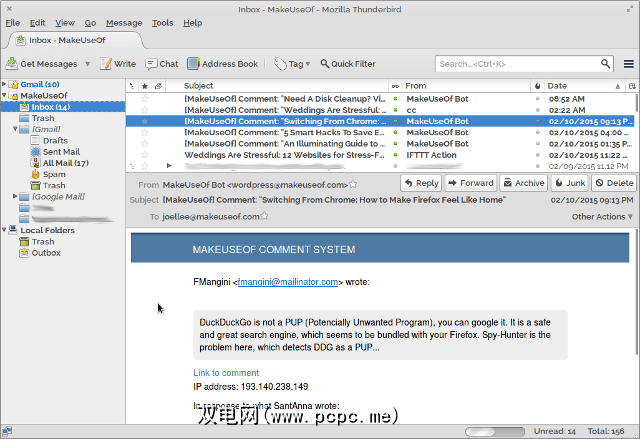The image size is (640, 439).
Task: Collapse the [Gmail] folder group
Action: (15, 129)
